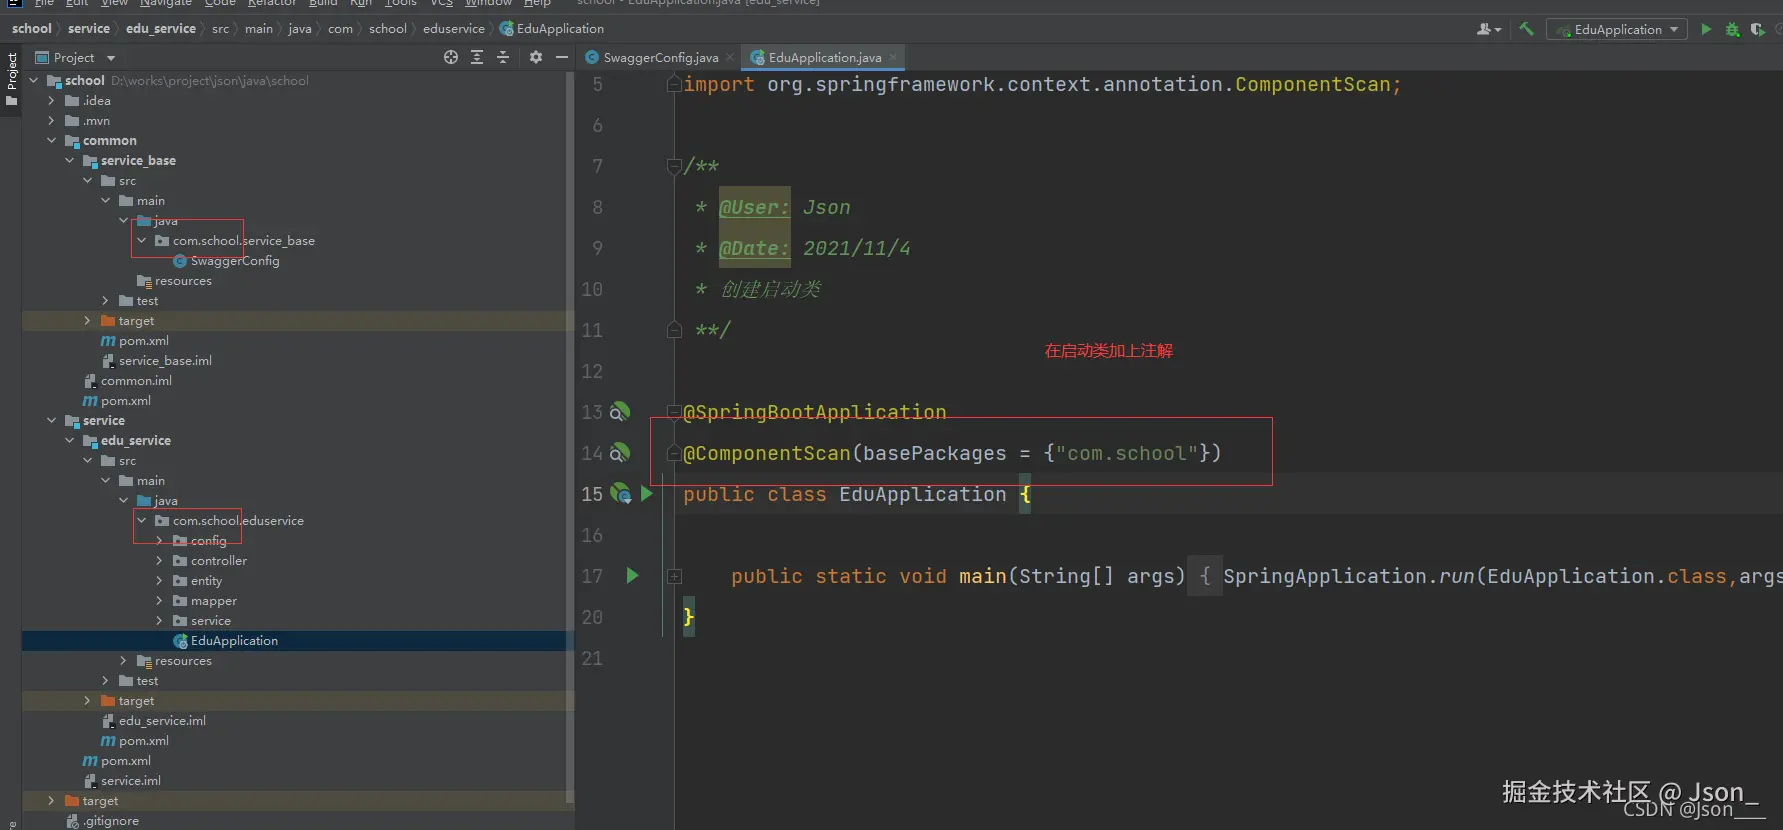Select edu_service.iml file
This screenshot has height=830, width=1783.
(162, 721)
